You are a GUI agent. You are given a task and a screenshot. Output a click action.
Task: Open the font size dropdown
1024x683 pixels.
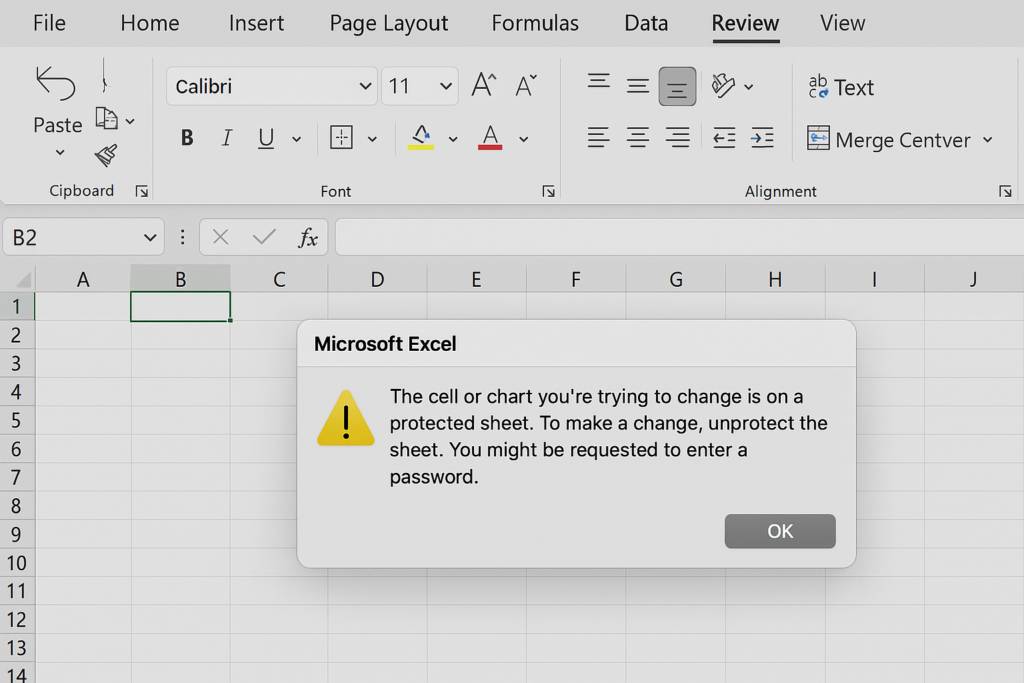(x=446, y=87)
